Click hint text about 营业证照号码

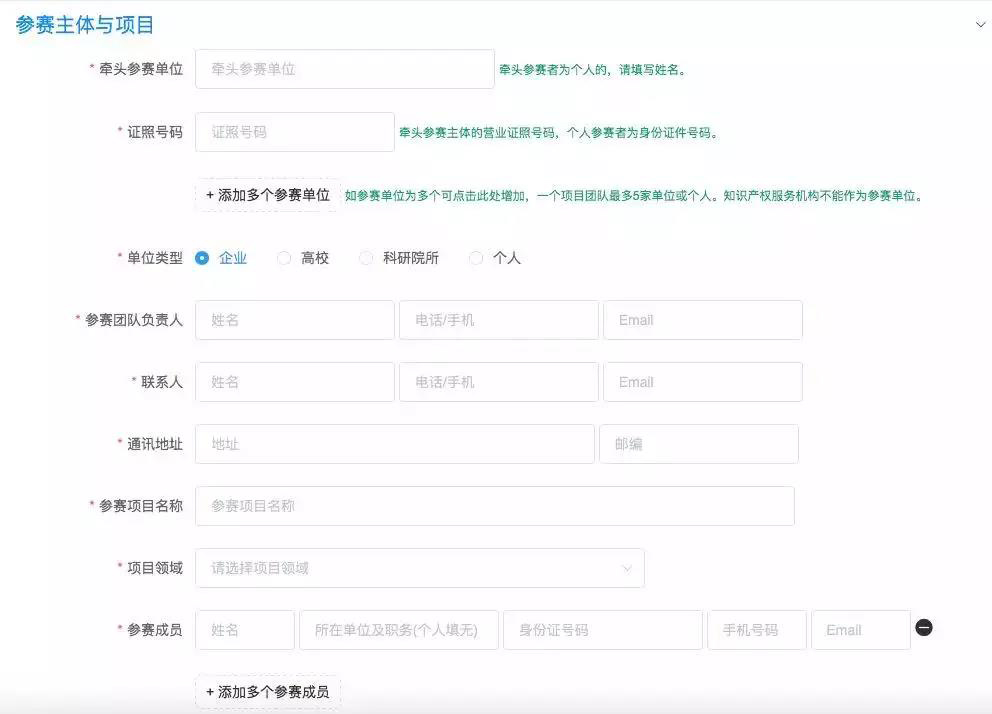point(559,133)
